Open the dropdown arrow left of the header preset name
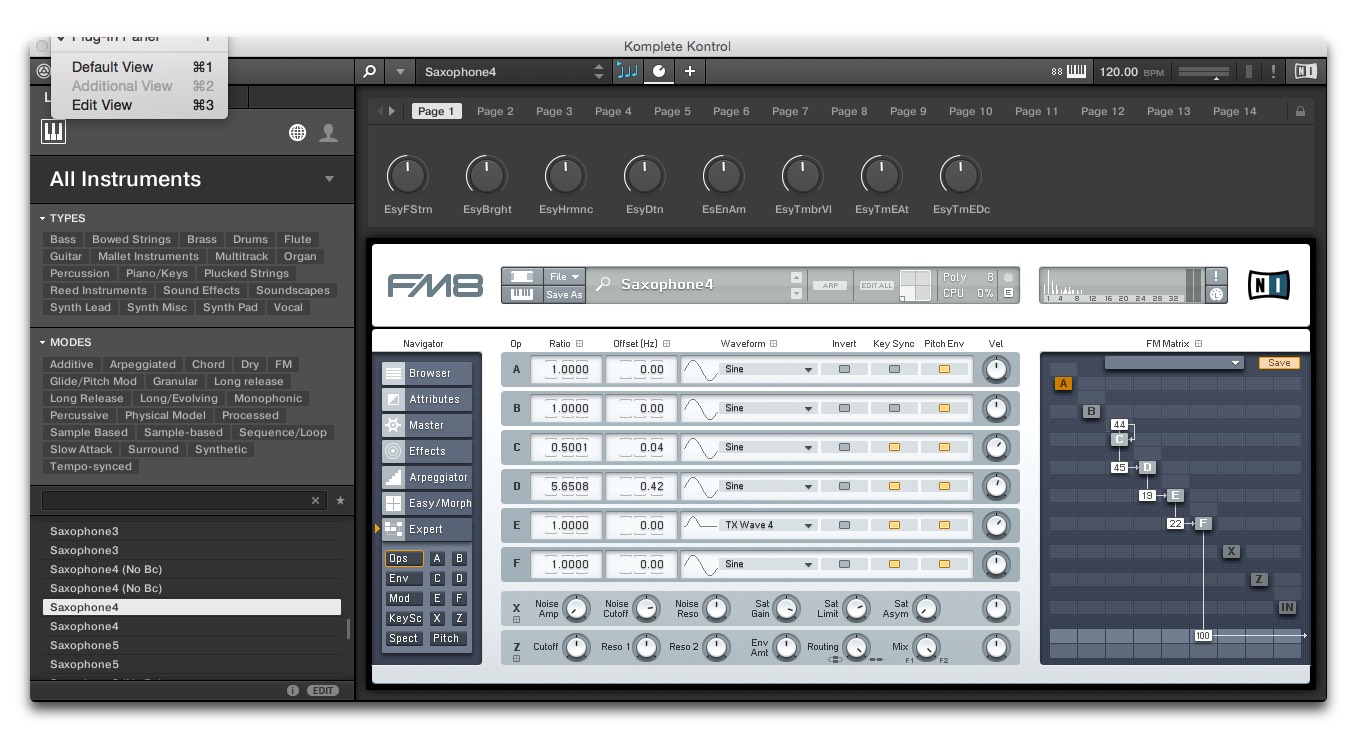This screenshot has height=738, width=1358. [400, 72]
